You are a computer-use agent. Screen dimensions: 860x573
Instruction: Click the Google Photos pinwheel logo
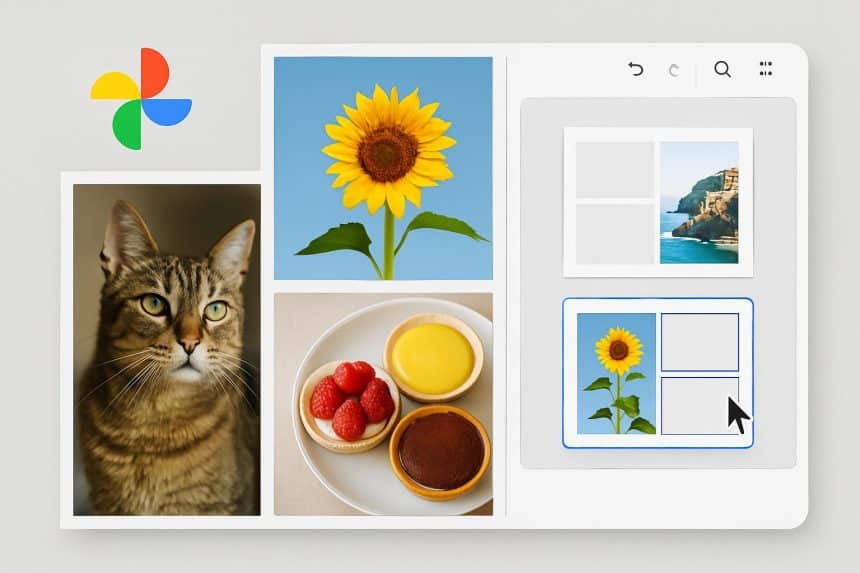[x=141, y=99]
